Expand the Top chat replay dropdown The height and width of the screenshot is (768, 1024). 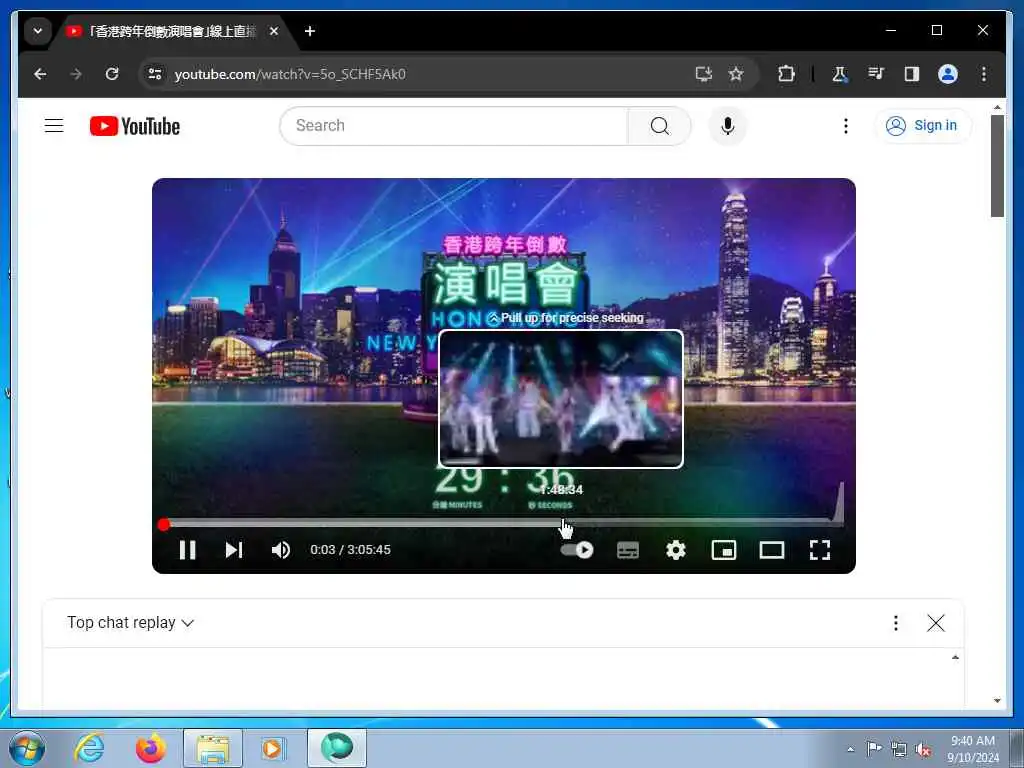click(131, 622)
